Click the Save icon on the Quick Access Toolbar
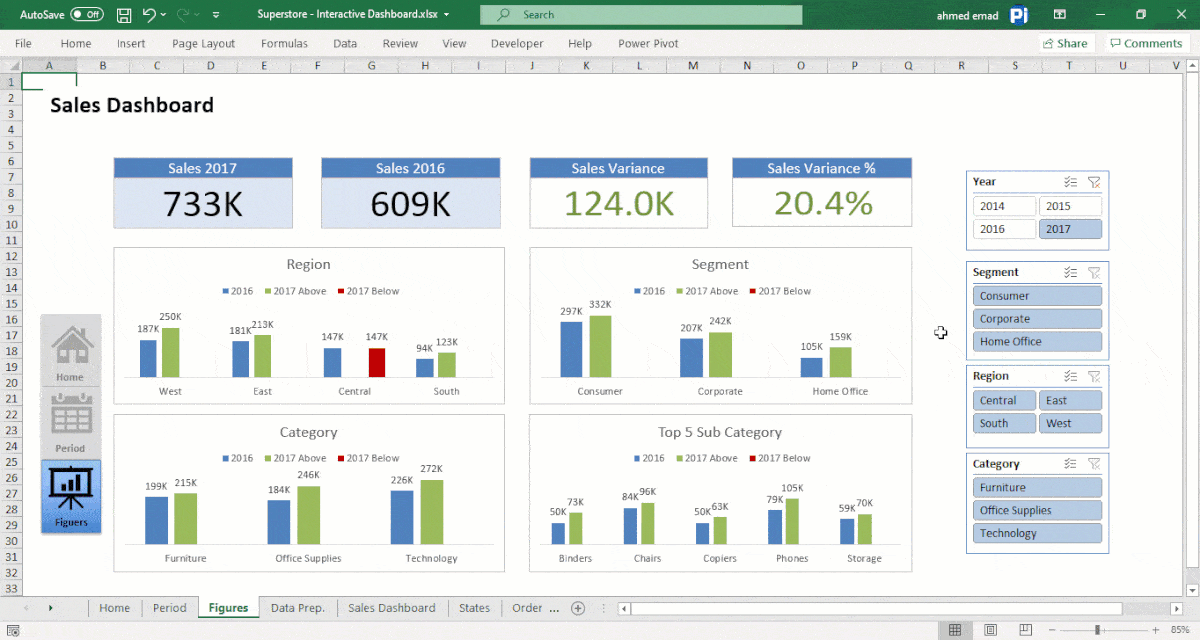 coord(124,14)
